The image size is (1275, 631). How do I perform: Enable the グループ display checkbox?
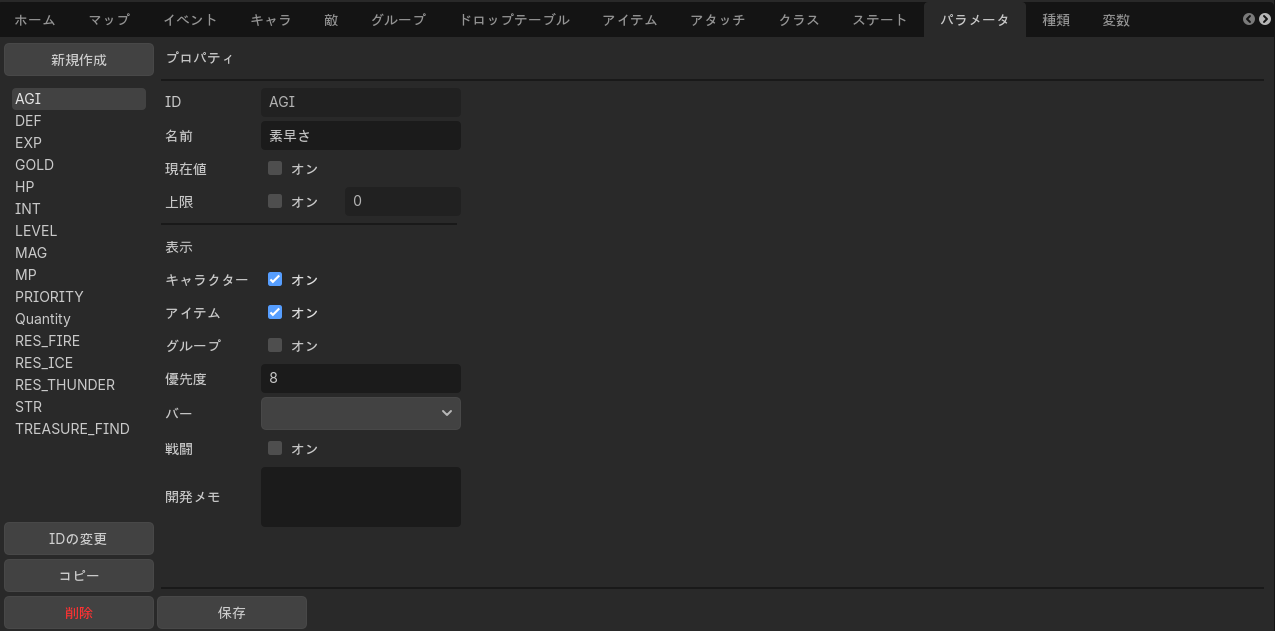tap(275, 345)
